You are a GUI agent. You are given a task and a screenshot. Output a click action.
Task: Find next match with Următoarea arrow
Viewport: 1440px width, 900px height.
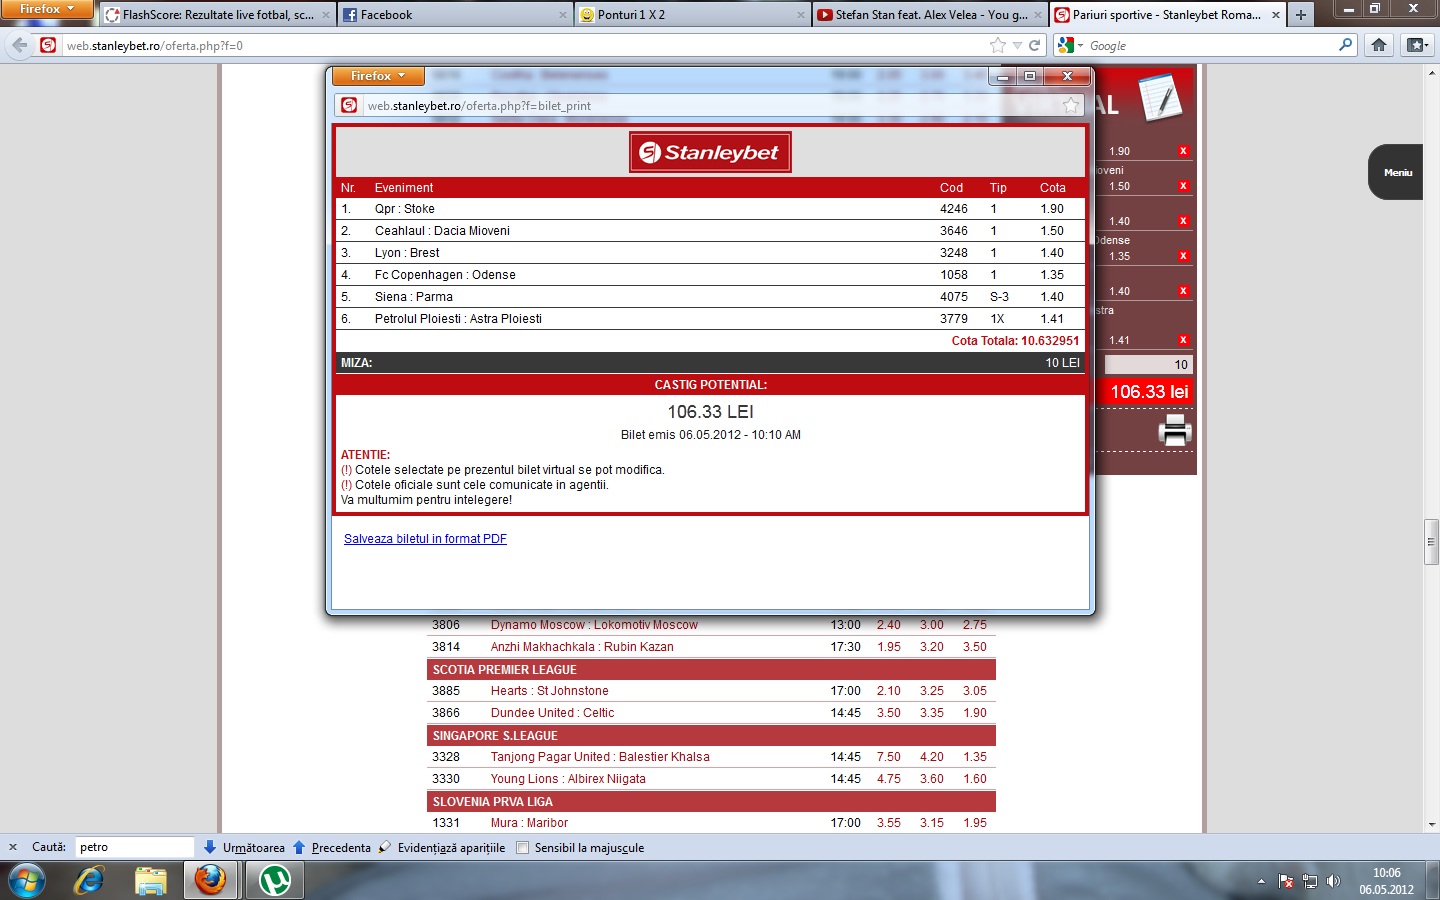pos(244,847)
